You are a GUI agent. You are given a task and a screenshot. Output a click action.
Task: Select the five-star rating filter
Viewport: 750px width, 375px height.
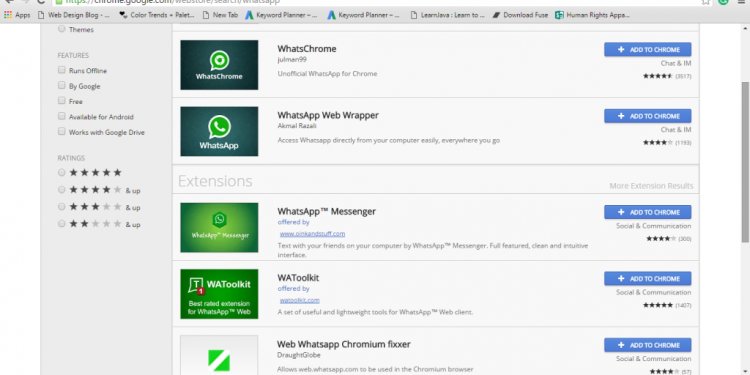pos(61,172)
